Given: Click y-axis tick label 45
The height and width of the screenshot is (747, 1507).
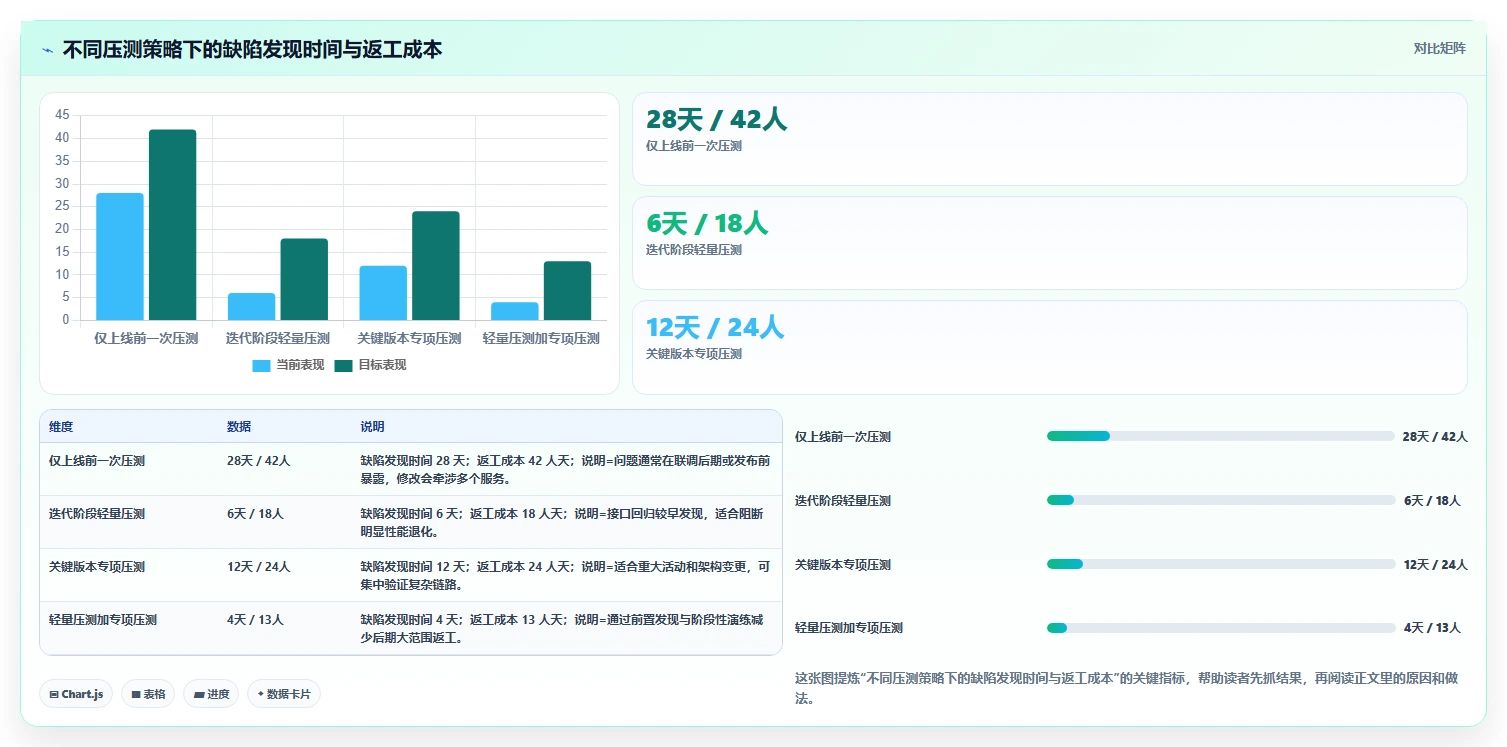Looking at the screenshot, I should [x=62, y=115].
